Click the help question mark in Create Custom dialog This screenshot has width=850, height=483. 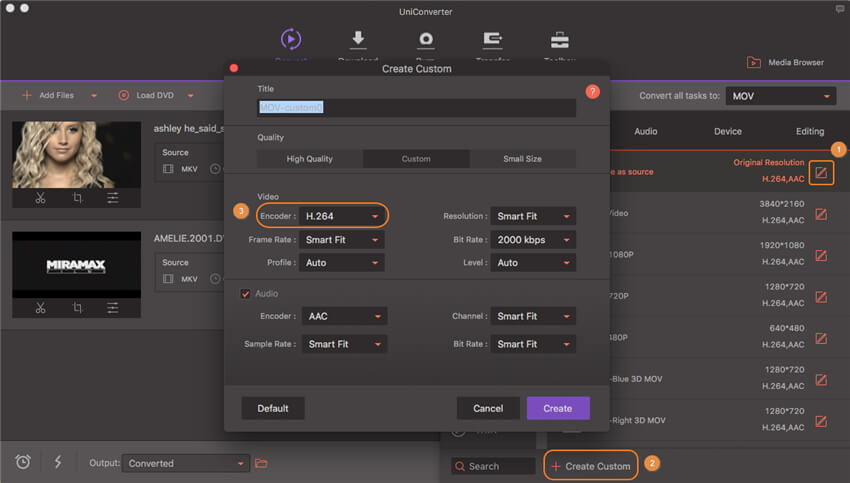tap(593, 92)
